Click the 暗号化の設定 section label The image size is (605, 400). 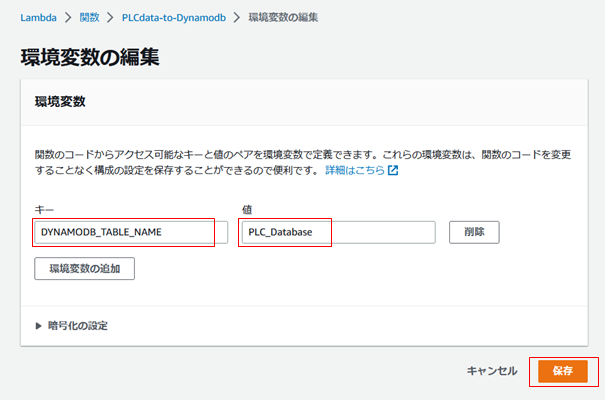pos(78,326)
